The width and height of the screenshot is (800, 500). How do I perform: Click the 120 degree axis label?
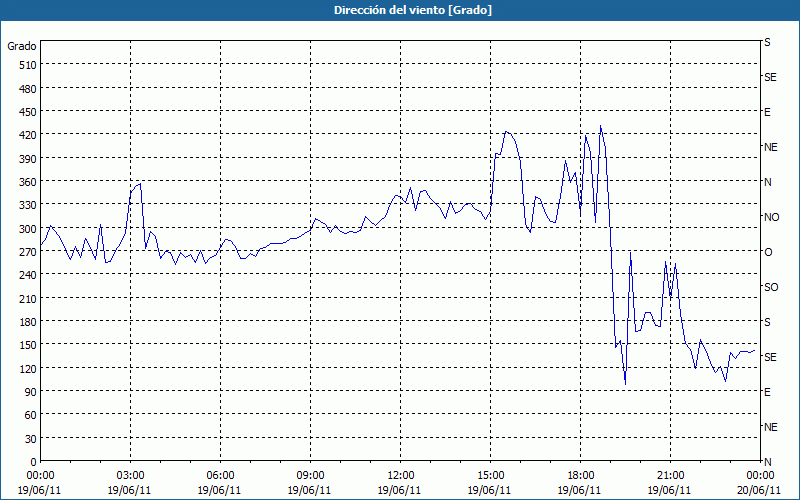[x=28, y=369]
